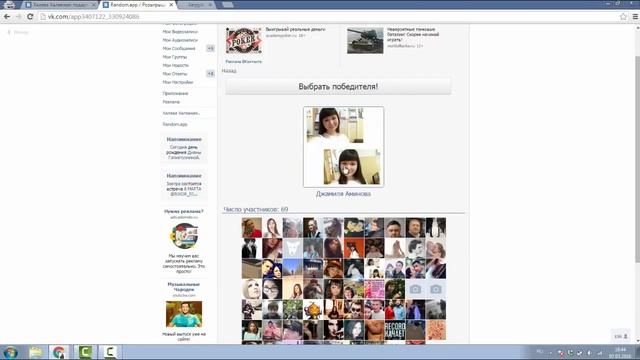Click the Мои Ответы counter badge
The image size is (640, 360).
210,74
